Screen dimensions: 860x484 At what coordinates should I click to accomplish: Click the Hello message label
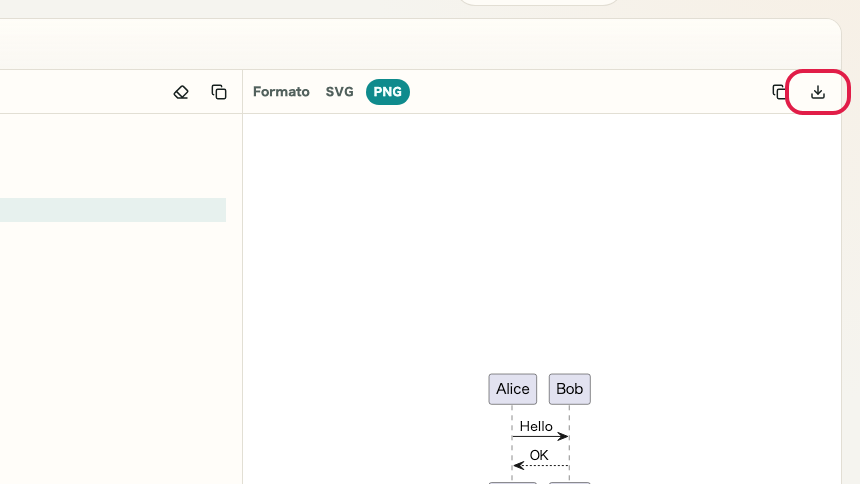pyautogui.click(x=536, y=426)
